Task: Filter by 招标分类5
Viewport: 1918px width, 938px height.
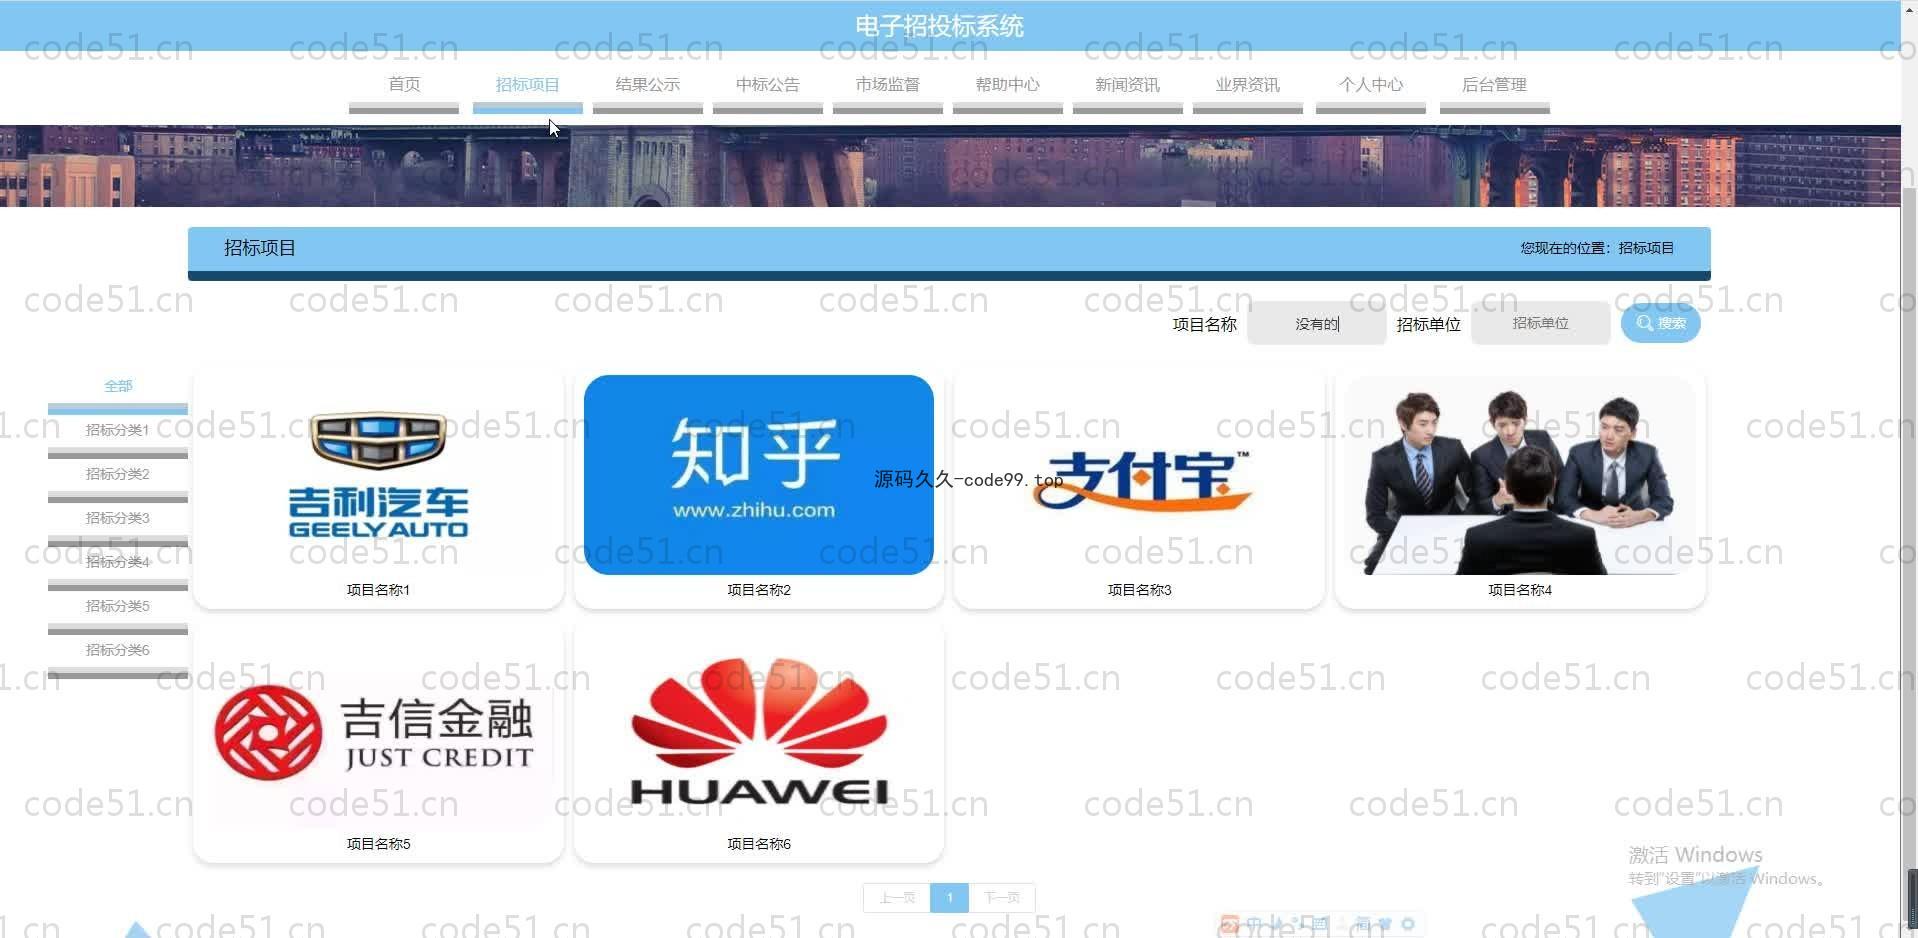Action: pos(118,606)
